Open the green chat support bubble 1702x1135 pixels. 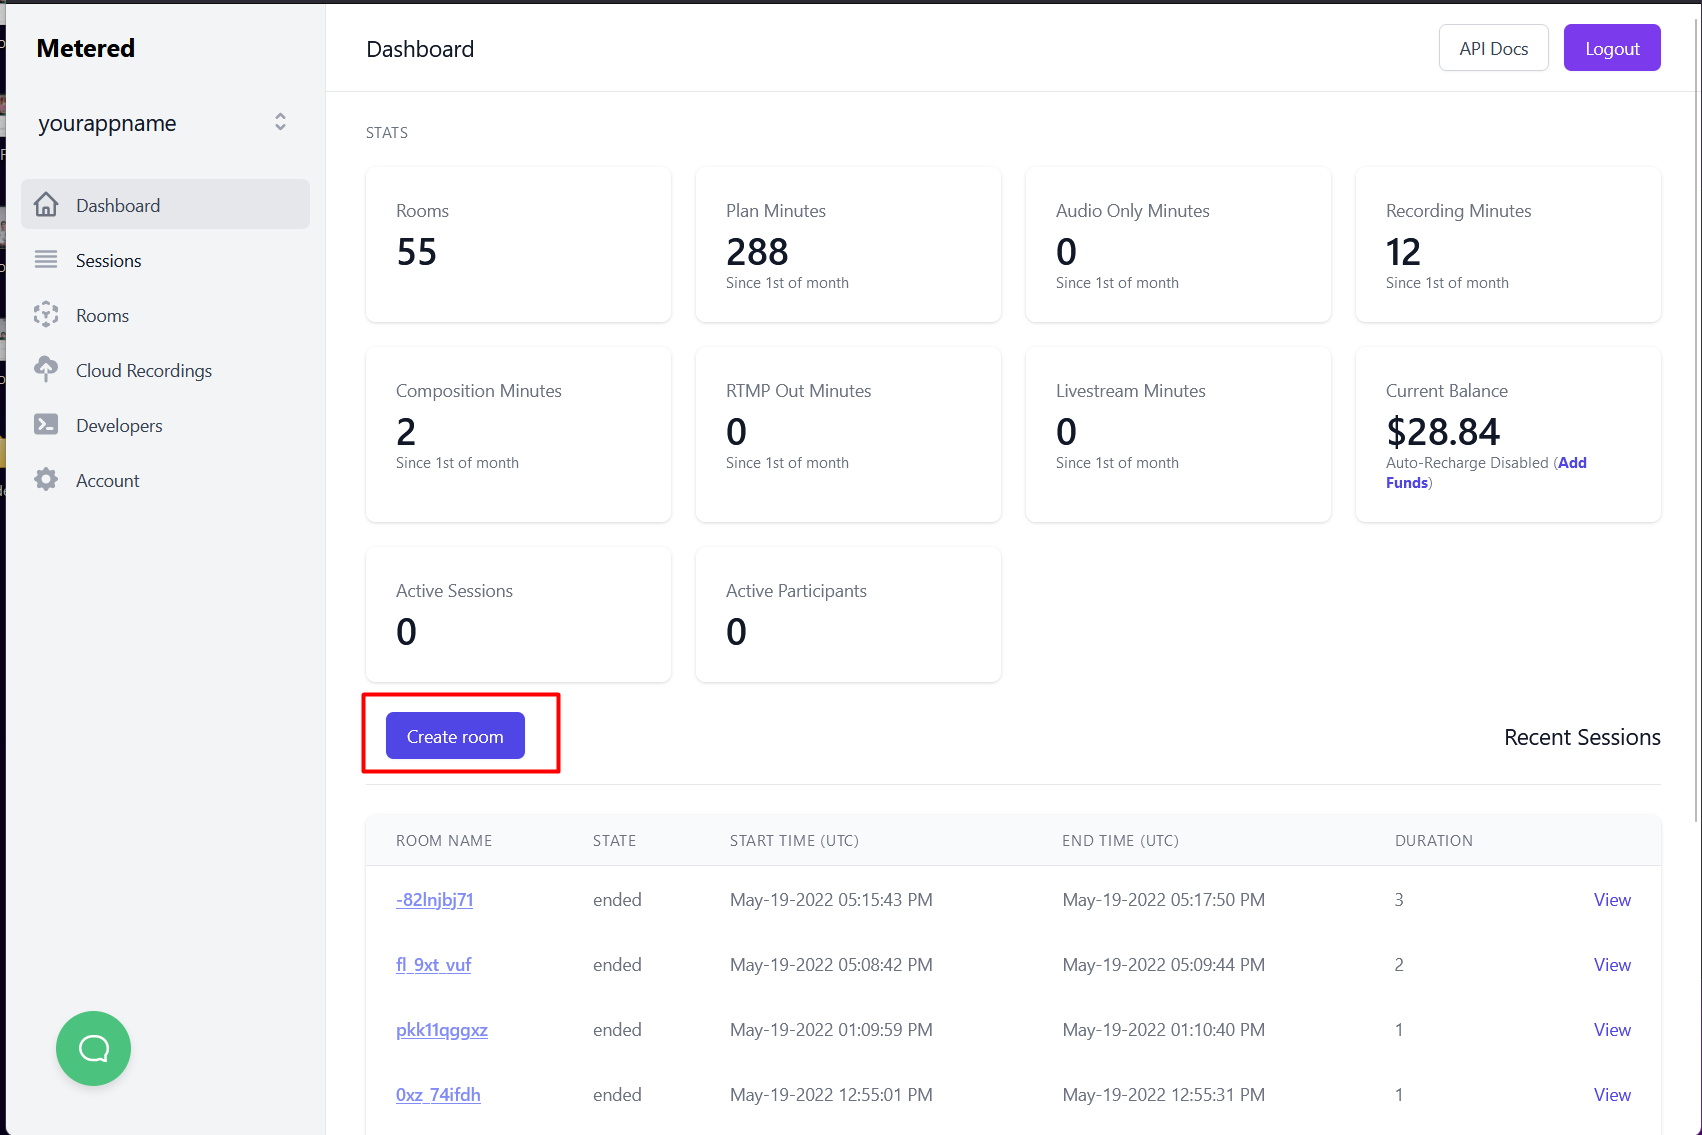coord(93,1048)
